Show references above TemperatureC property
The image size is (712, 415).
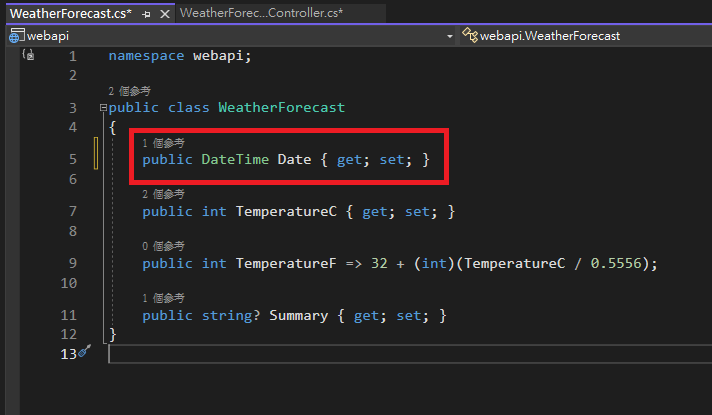(164, 194)
